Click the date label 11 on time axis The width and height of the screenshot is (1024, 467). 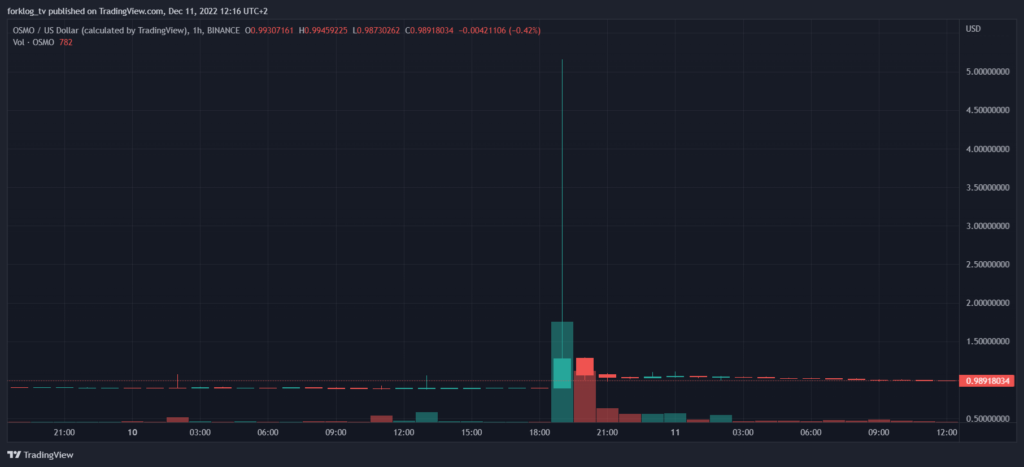(675, 433)
